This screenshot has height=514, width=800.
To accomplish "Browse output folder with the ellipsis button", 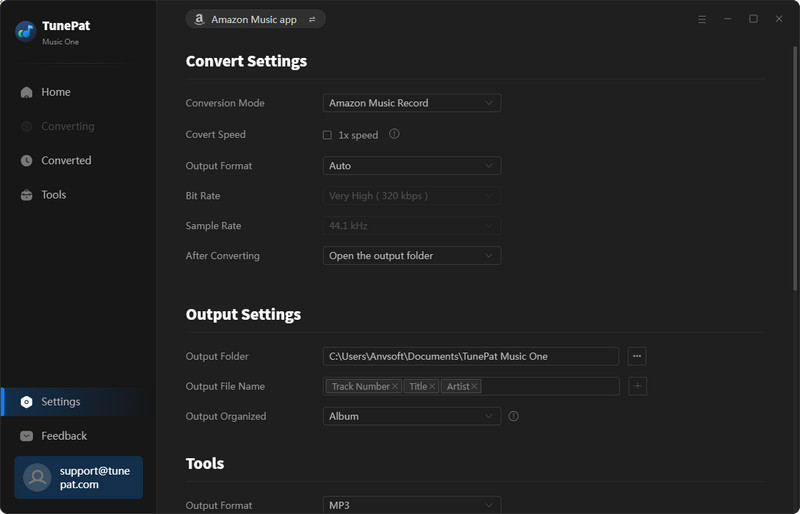I will (637, 356).
